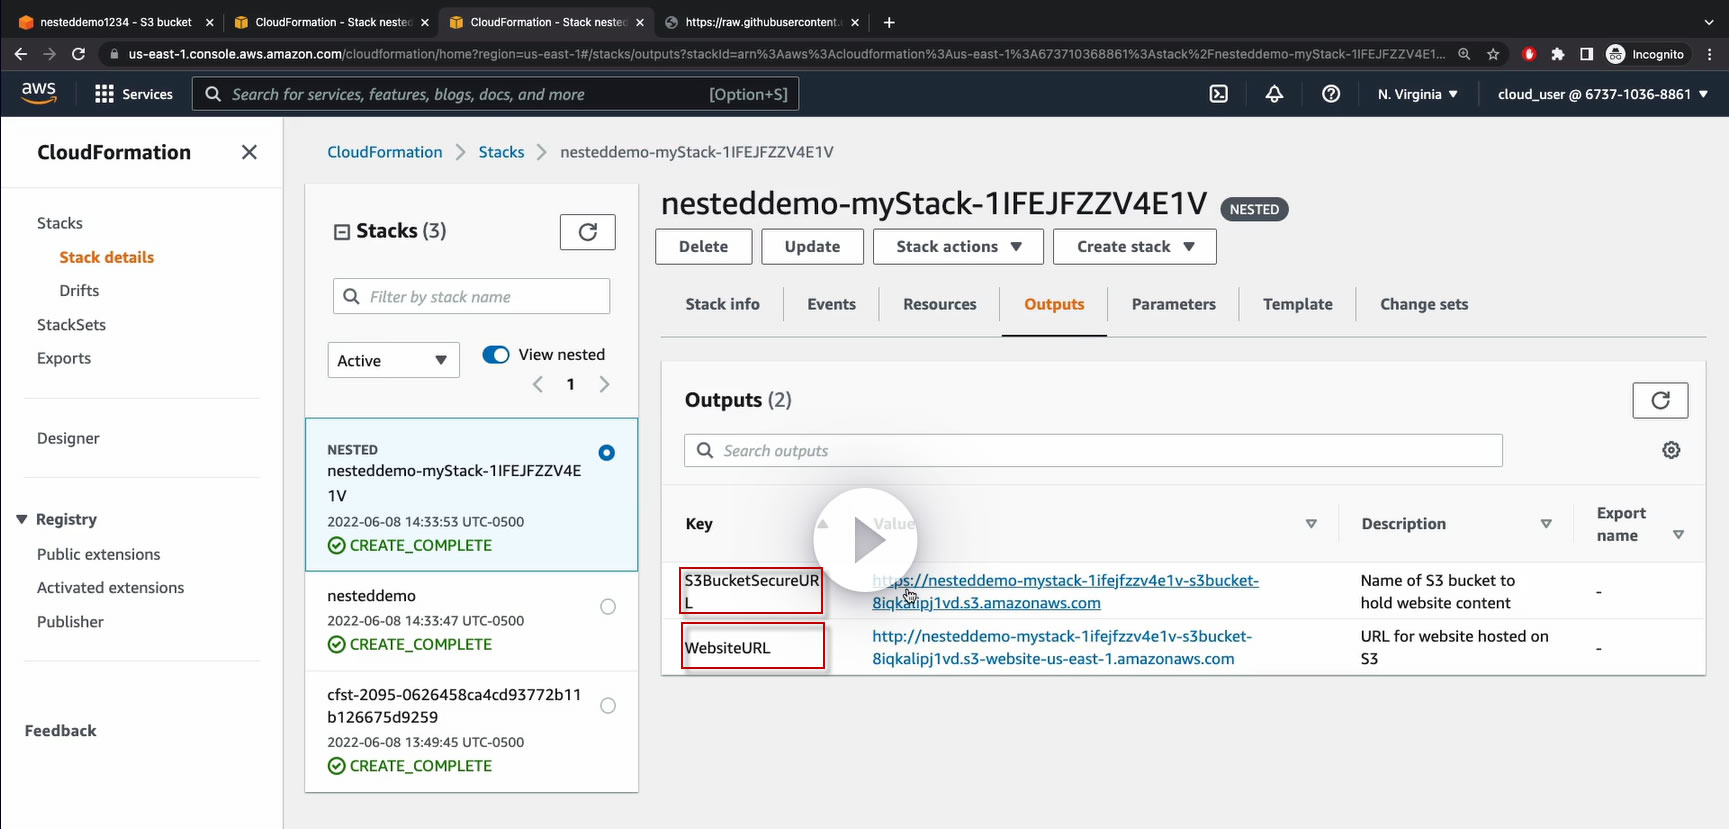This screenshot has height=829, width=1729.
Task: Open the Chrome three-dot menu
Action: tap(1710, 54)
